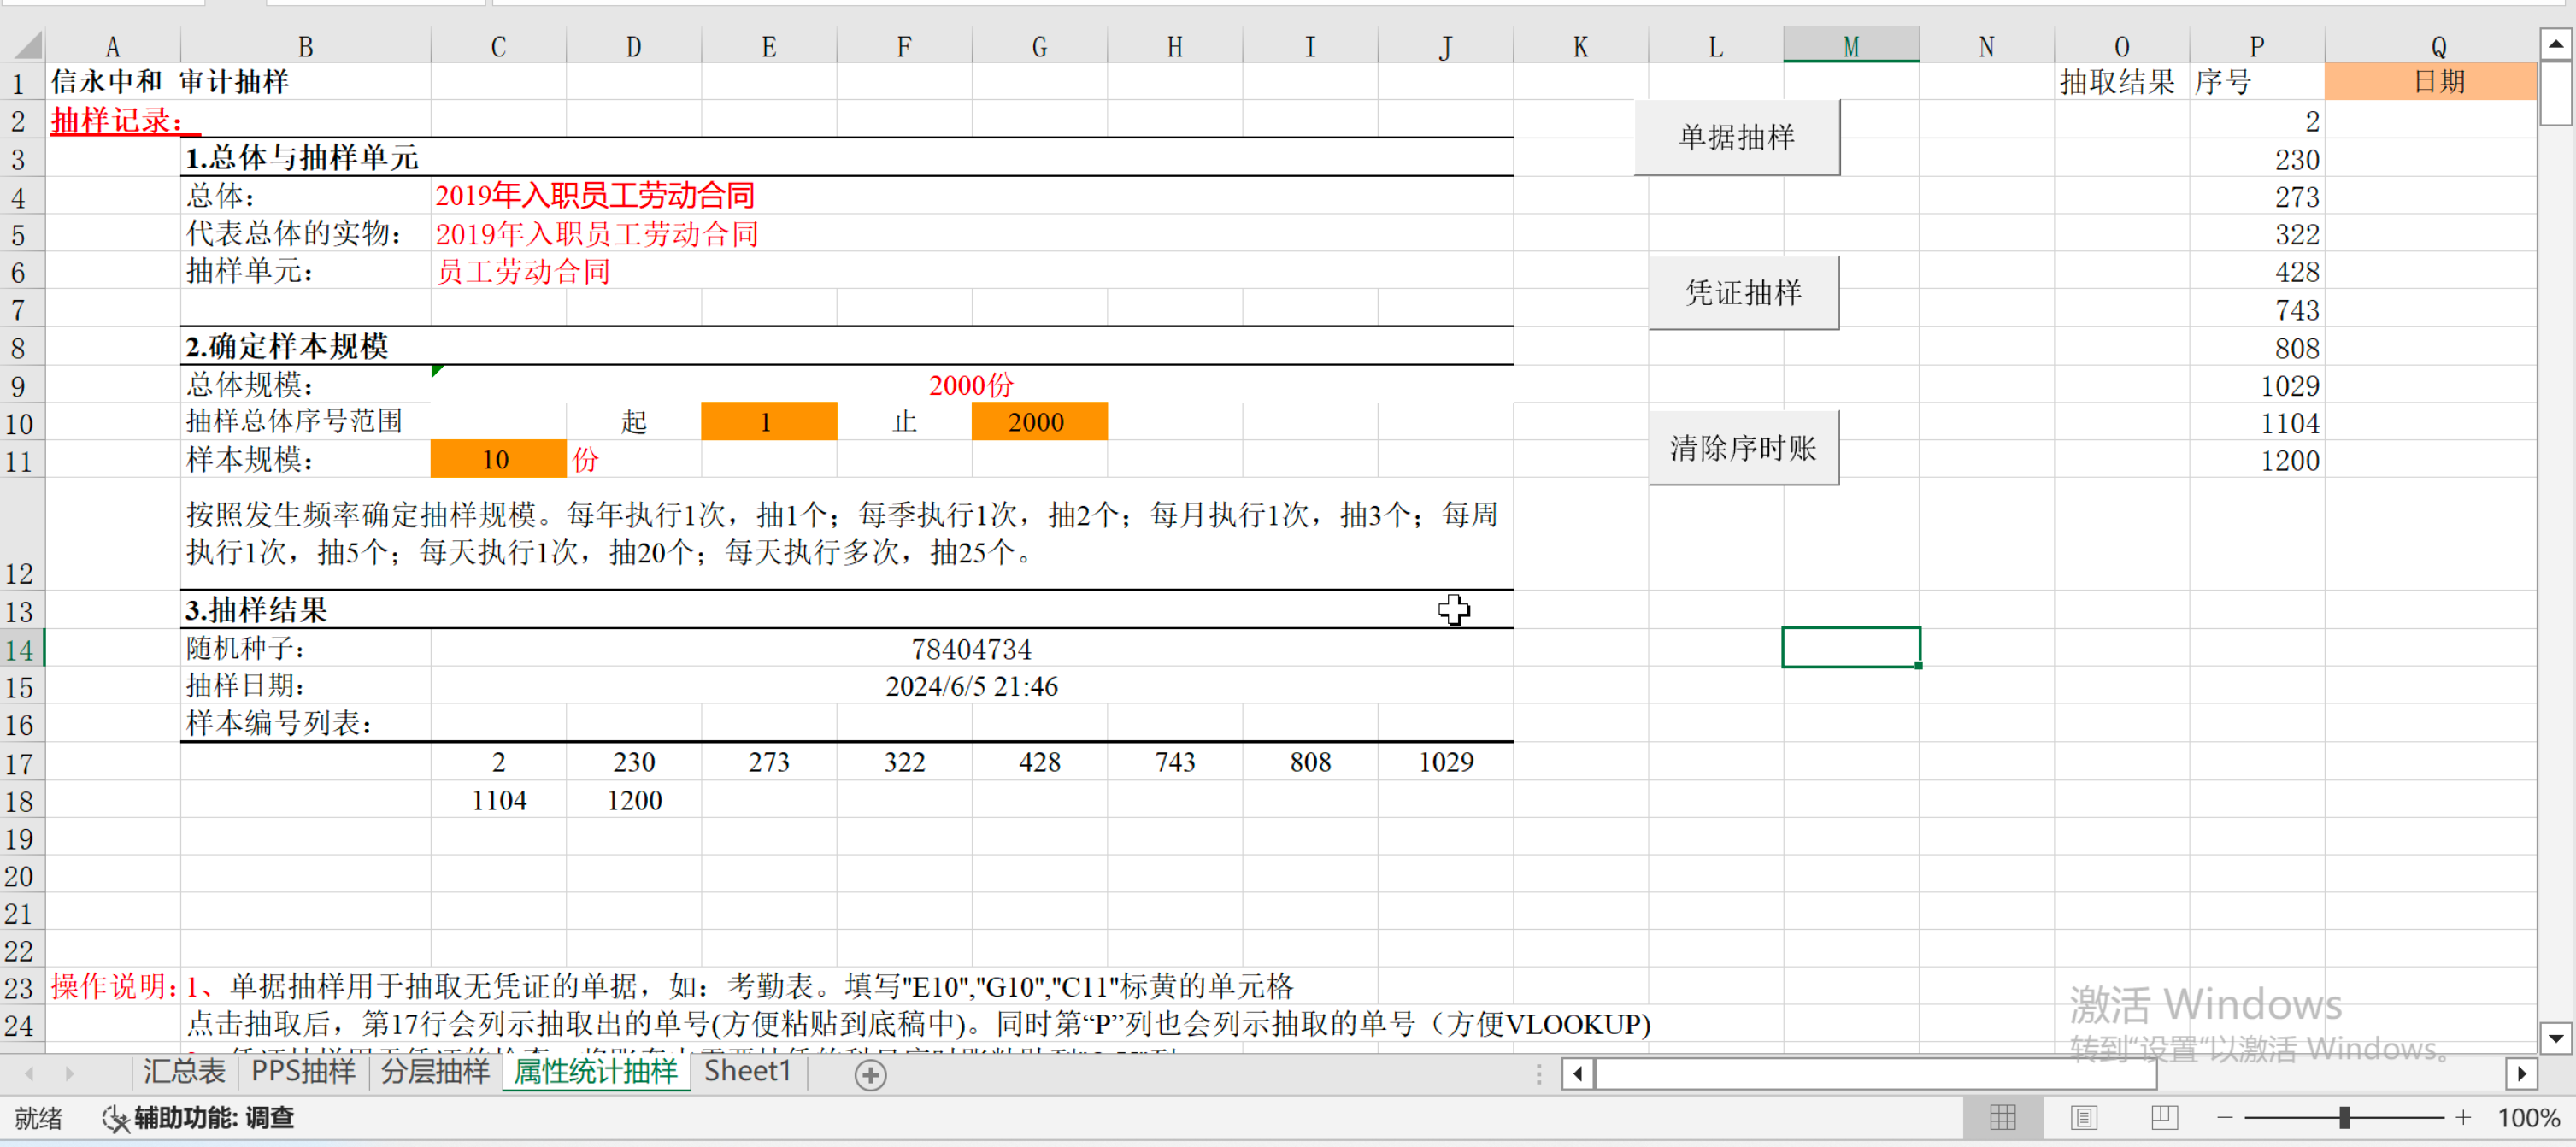The width and height of the screenshot is (2576, 1147).
Task: Click the orange sample size cell 10
Action: pyautogui.click(x=498, y=460)
